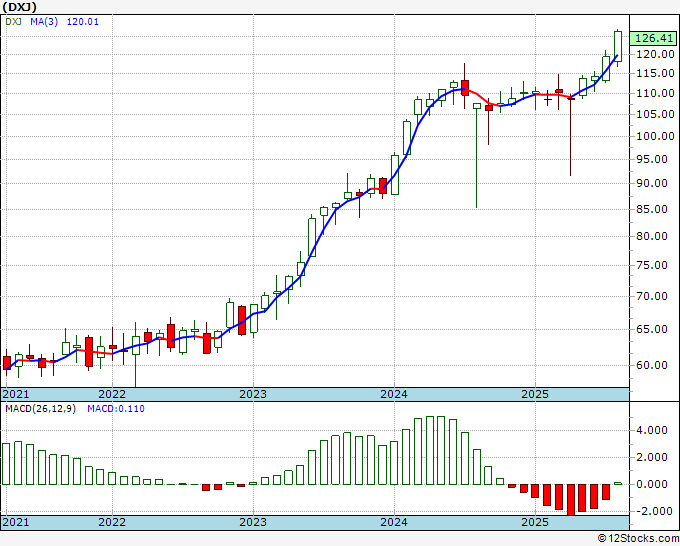
Task: Click the 110.00 price axis label
Action: click(655, 93)
